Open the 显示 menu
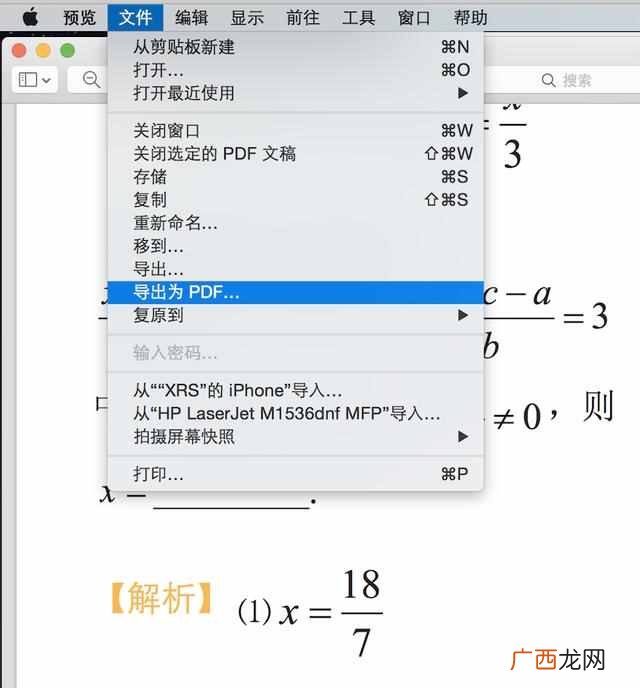 pos(247,18)
